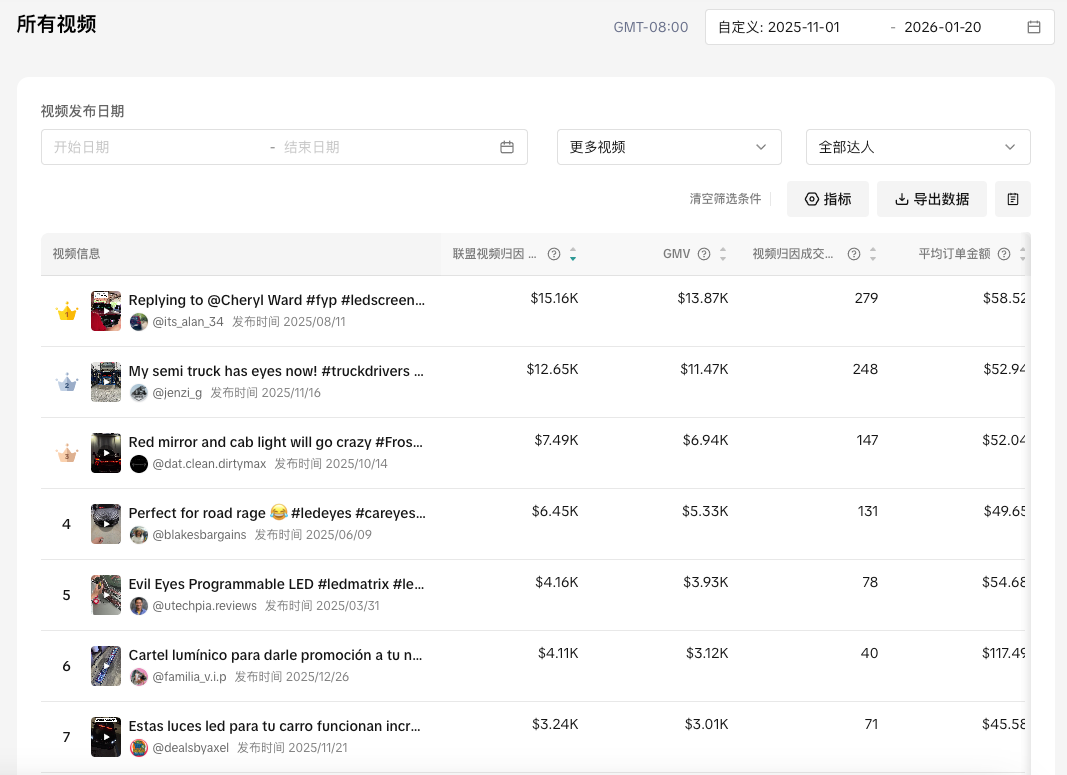Click the sort arrows on the GMV column
Image resolution: width=1067 pixels, height=775 pixels.
pyautogui.click(x=723, y=254)
